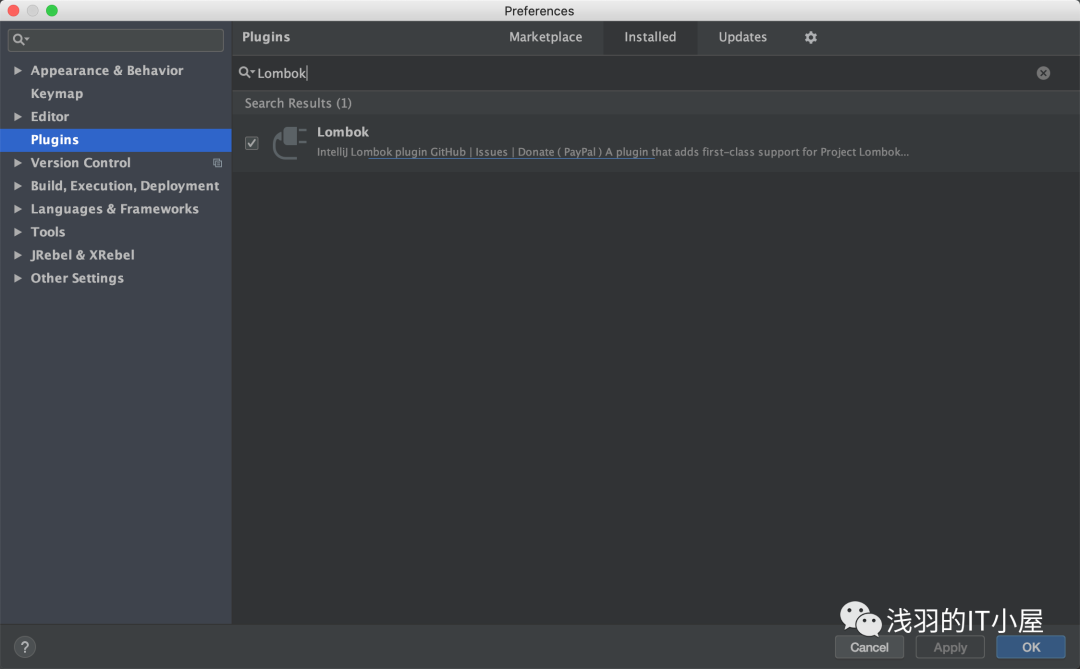Open the Donate link in Lombok description
Image resolution: width=1080 pixels, height=669 pixels.
pyautogui.click(x=536, y=152)
